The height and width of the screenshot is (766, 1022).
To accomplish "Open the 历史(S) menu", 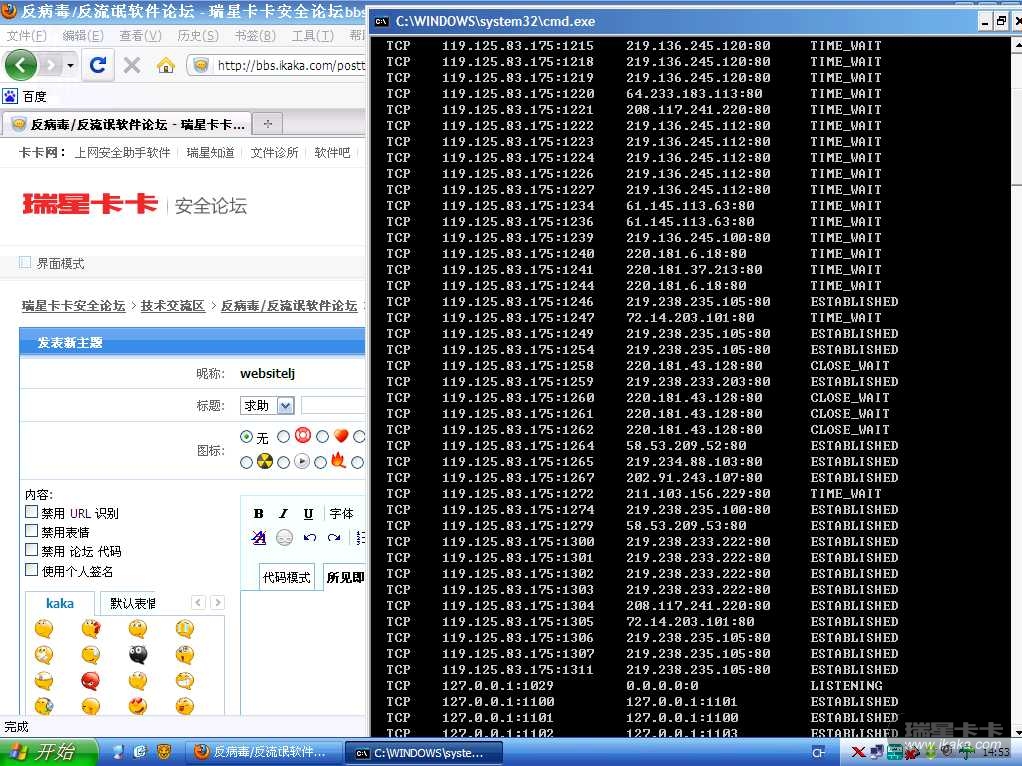I will point(197,35).
